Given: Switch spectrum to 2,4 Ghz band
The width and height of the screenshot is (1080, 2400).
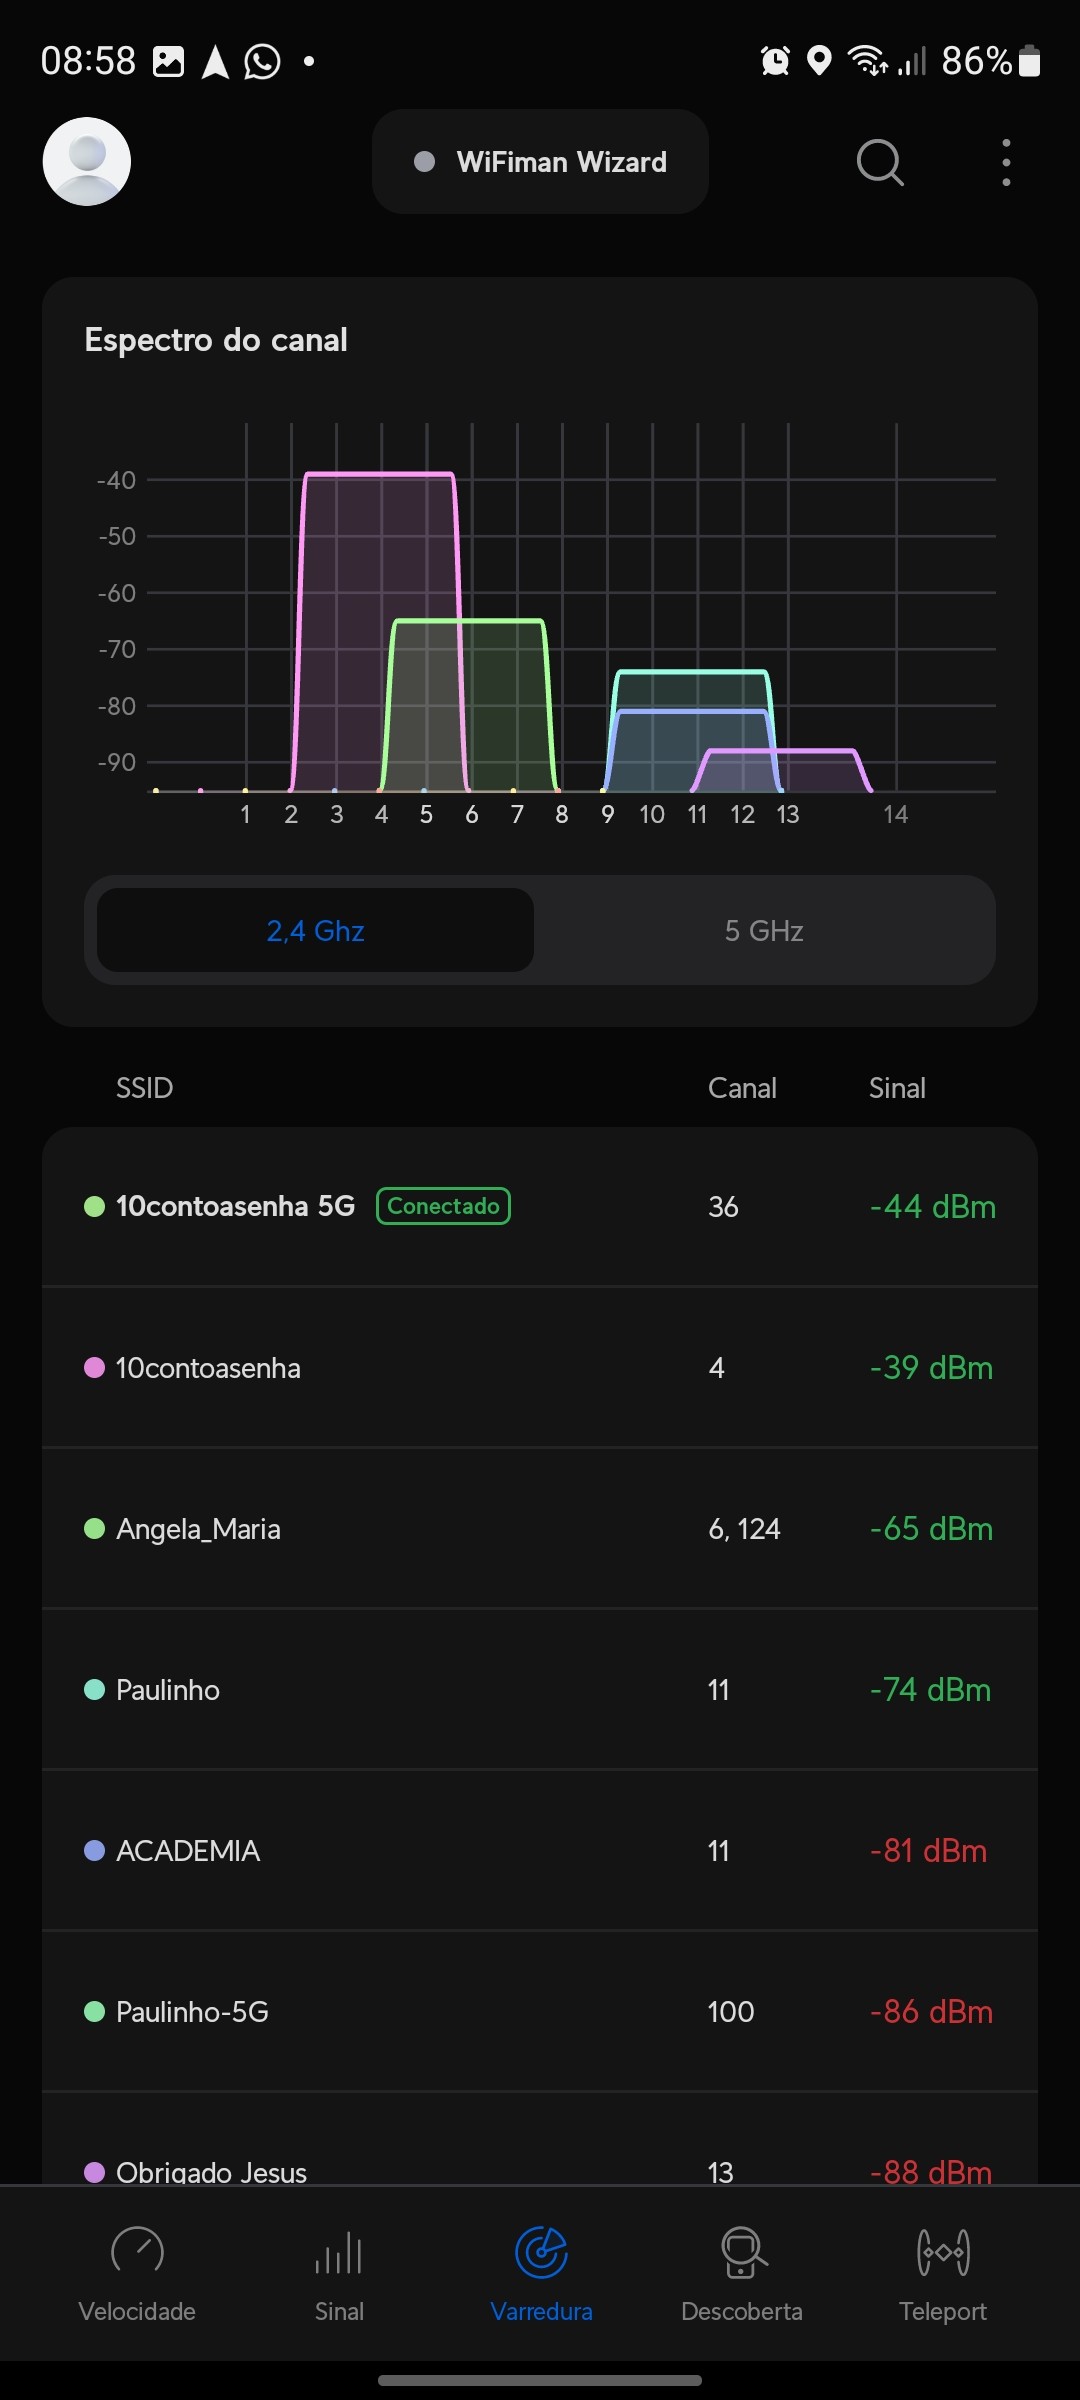Looking at the screenshot, I should pos(315,931).
